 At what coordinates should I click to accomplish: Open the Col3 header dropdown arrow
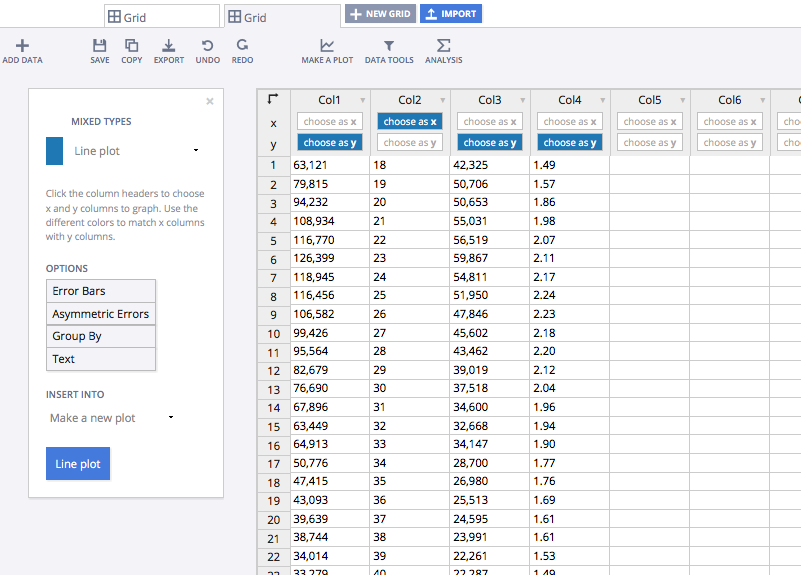click(x=523, y=101)
